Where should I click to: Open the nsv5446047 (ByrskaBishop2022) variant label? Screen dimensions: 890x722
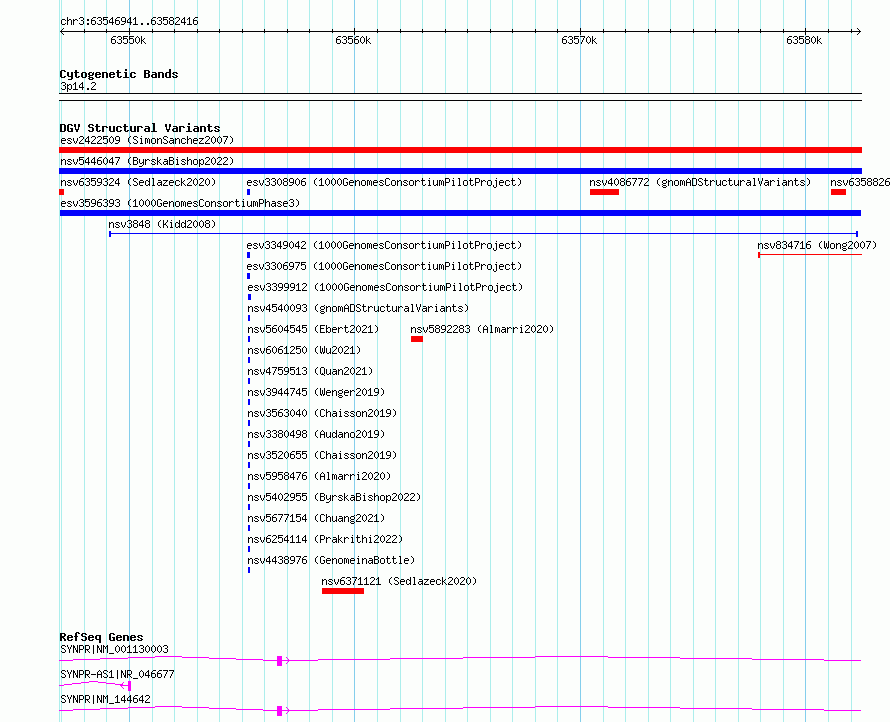pos(147,161)
